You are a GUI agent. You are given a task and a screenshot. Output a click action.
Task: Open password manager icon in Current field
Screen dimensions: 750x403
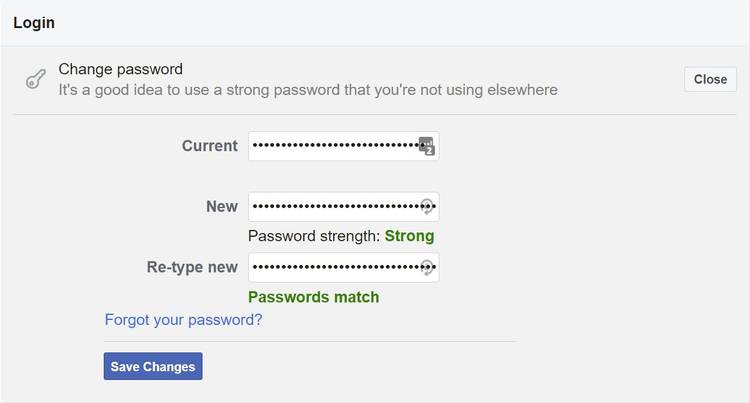point(427,146)
